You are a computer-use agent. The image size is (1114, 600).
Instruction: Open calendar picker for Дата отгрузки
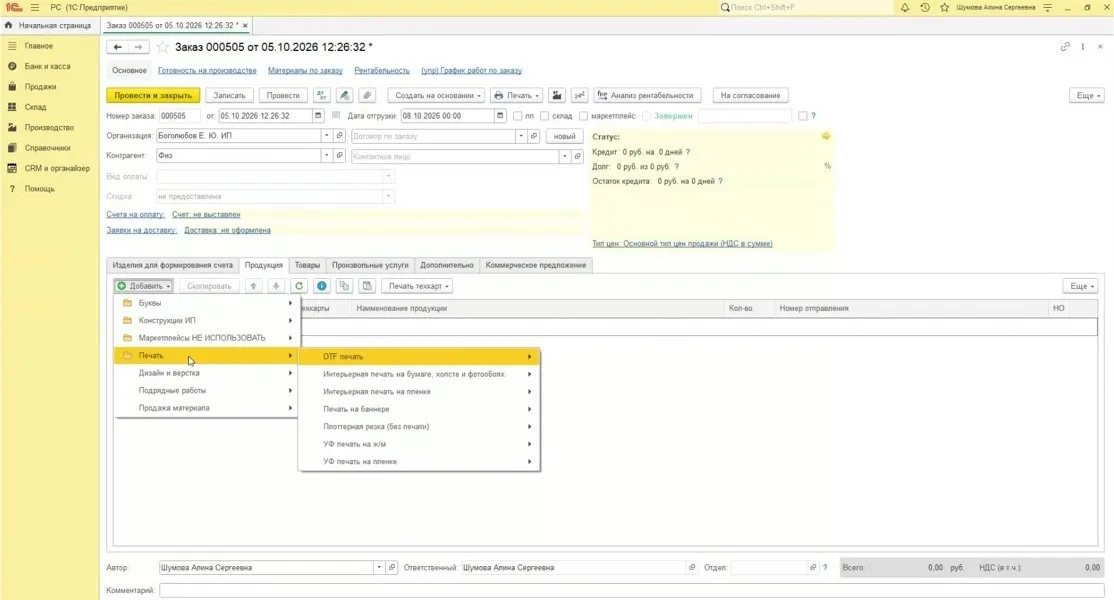[500, 116]
